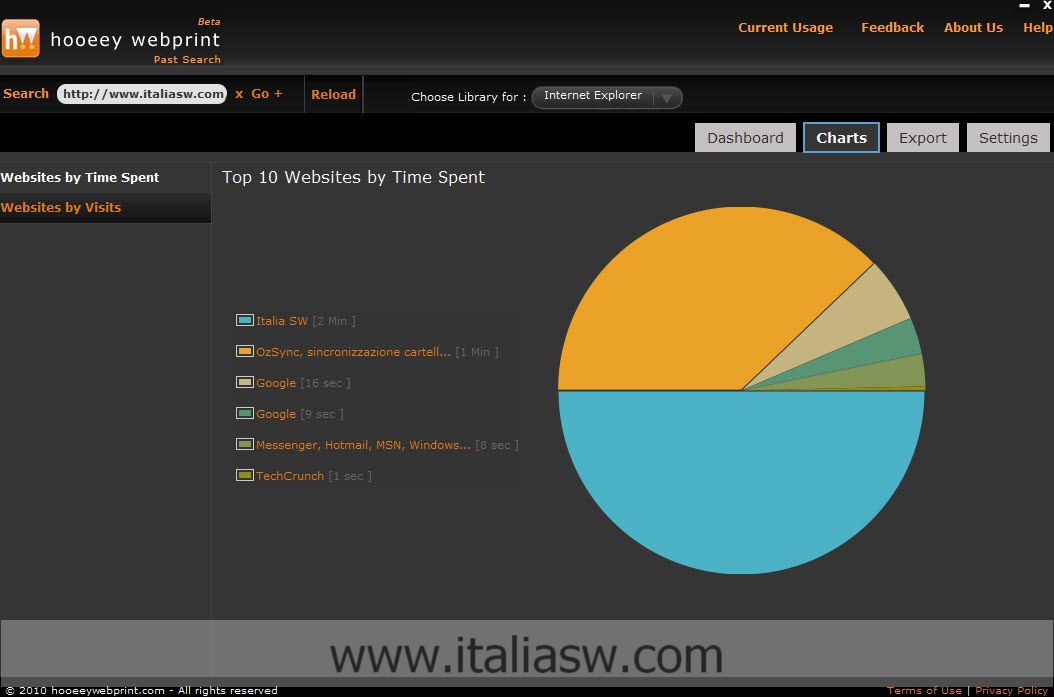The image size is (1054, 697).
Task: Open the Messenger, Hotmail, MSN legend entry
Action: [363, 445]
